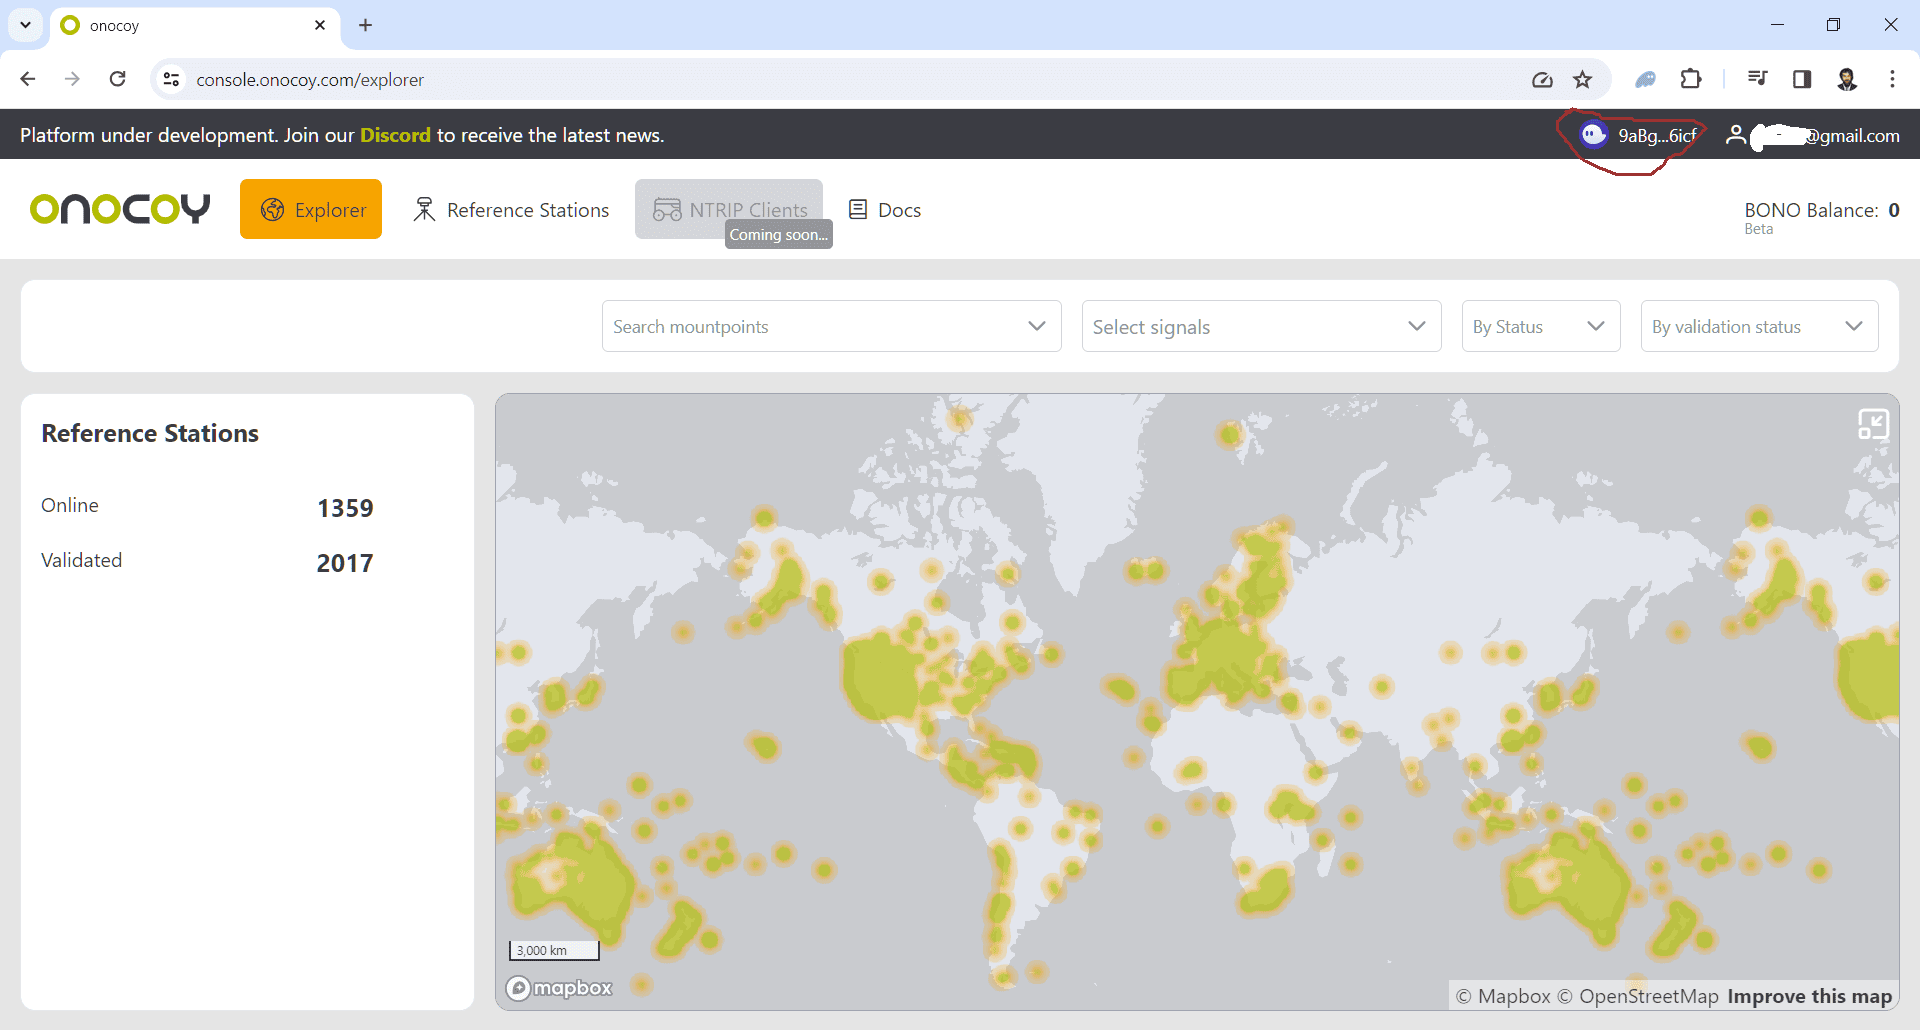1920x1030 pixels.
Task: Click the Reference Stations heading
Action: [150, 433]
